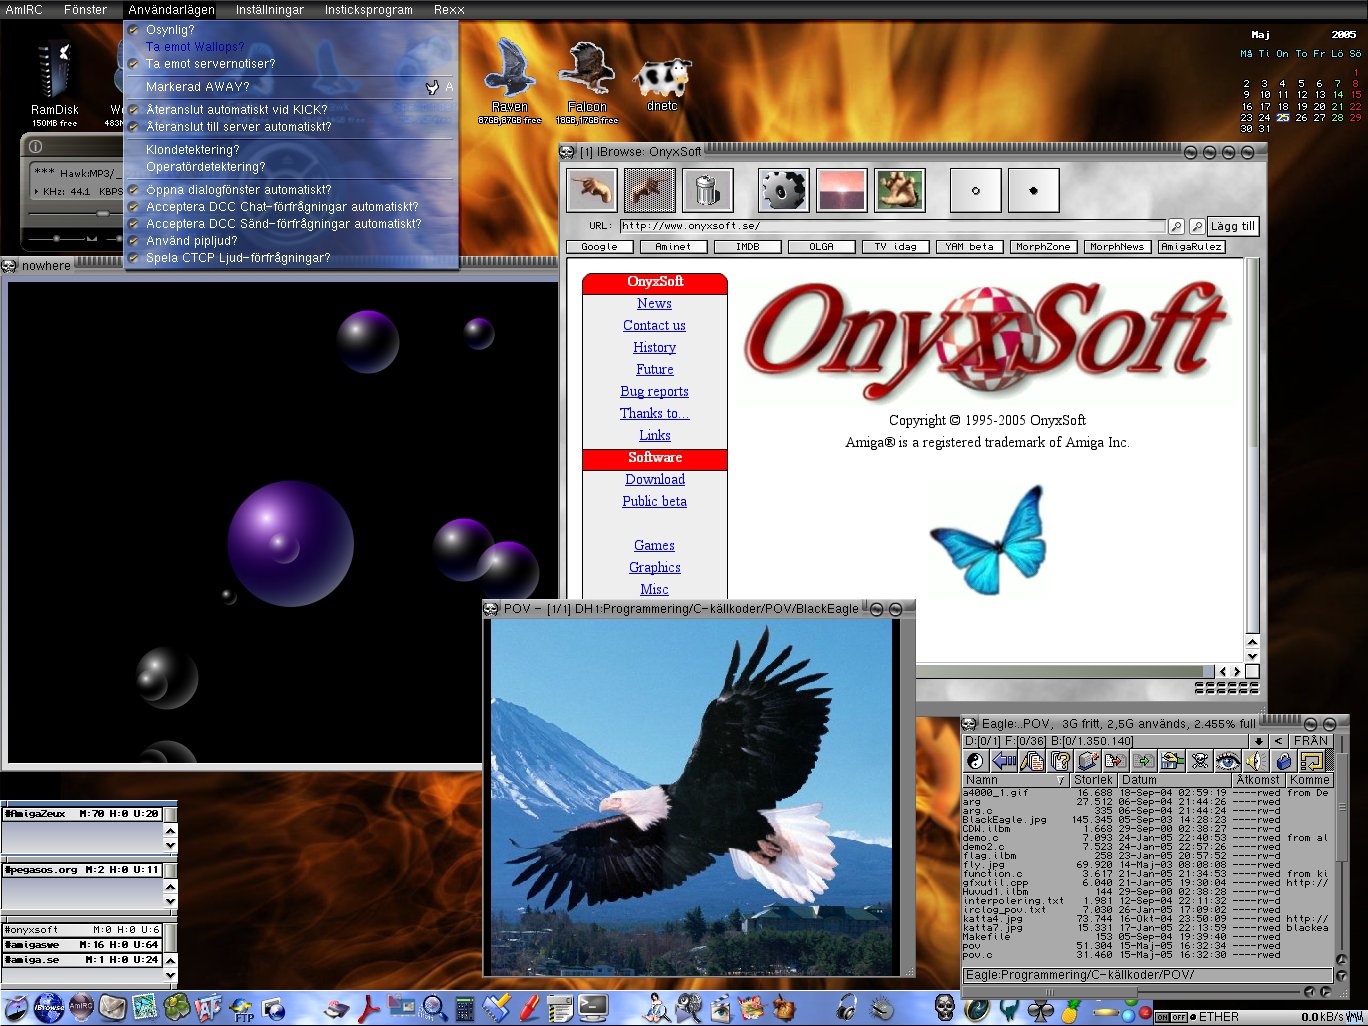Toggle Använd pipljud? option
The image size is (1368, 1026).
(x=291, y=241)
